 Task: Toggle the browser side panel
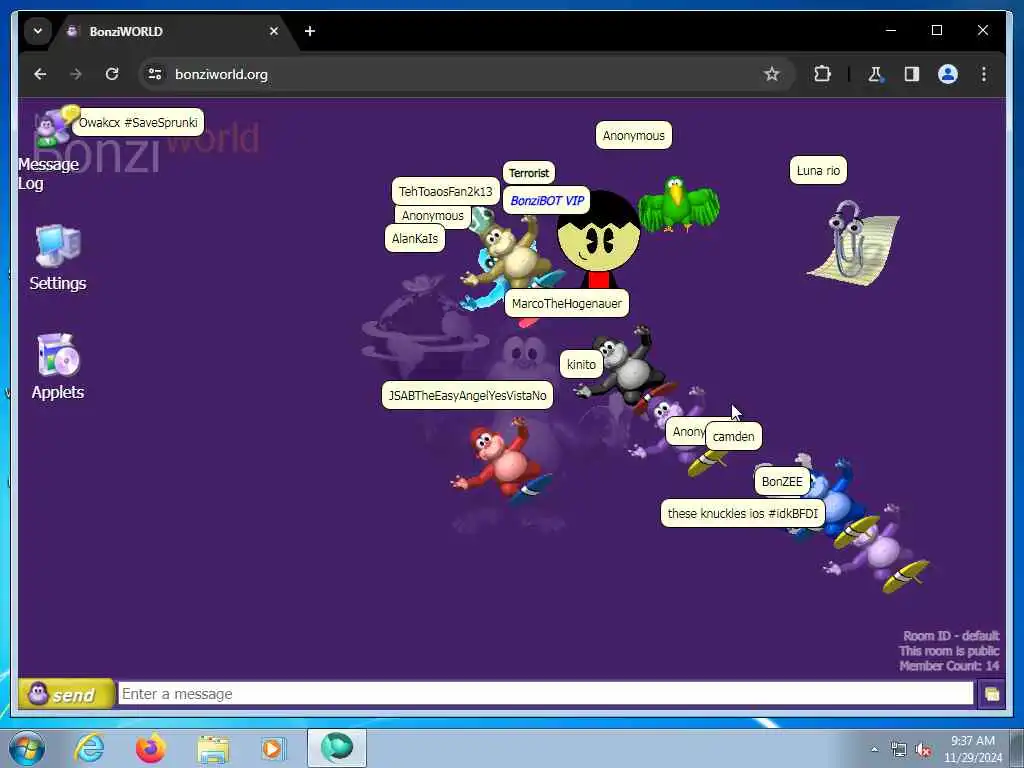click(x=912, y=74)
